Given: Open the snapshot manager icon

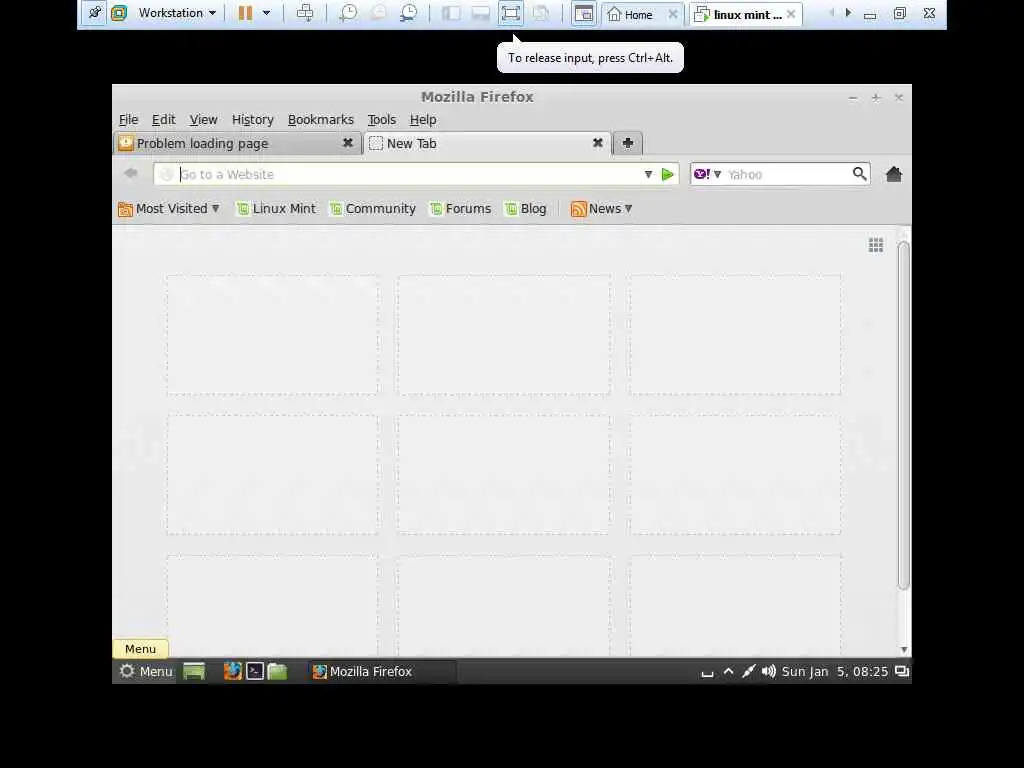Looking at the screenshot, I should [x=409, y=13].
